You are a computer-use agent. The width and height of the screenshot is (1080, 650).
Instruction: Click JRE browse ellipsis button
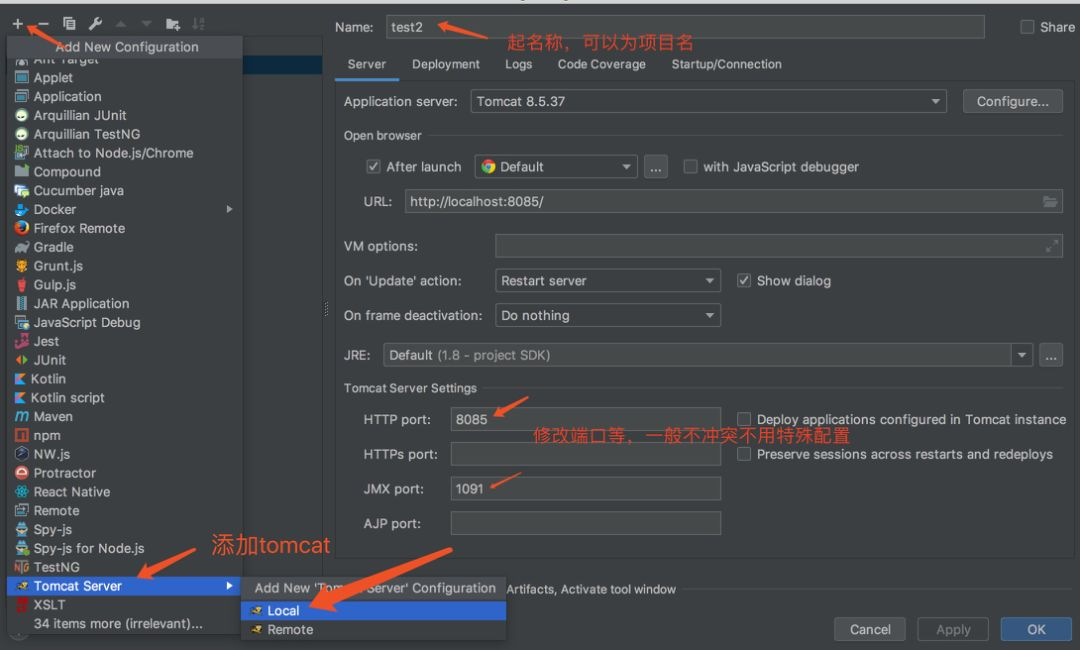[1050, 355]
